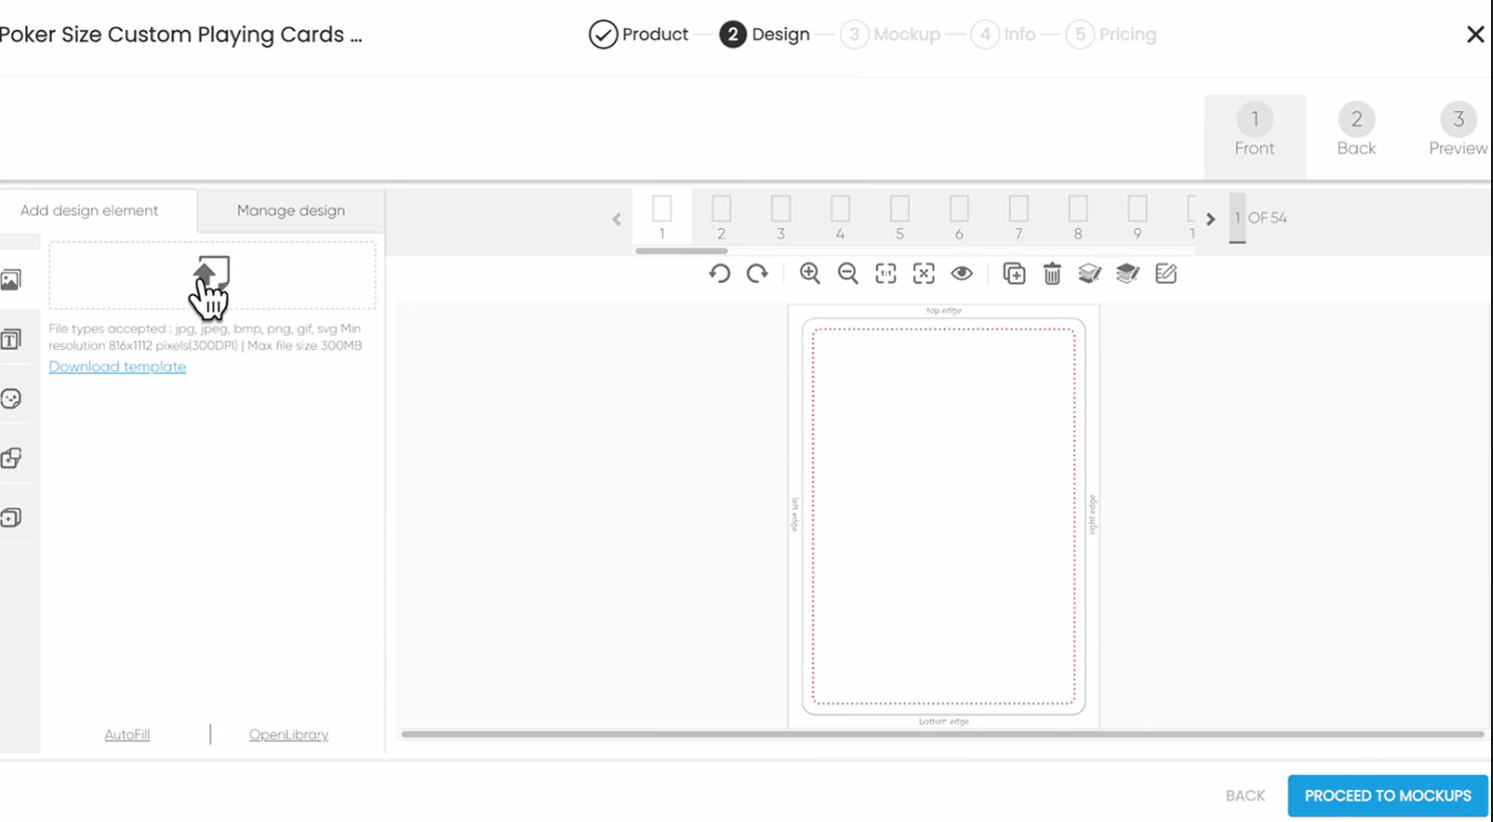The height and width of the screenshot is (822, 1493).
Task: Select card thumbnail 9
Action: tap(1137, 217)
